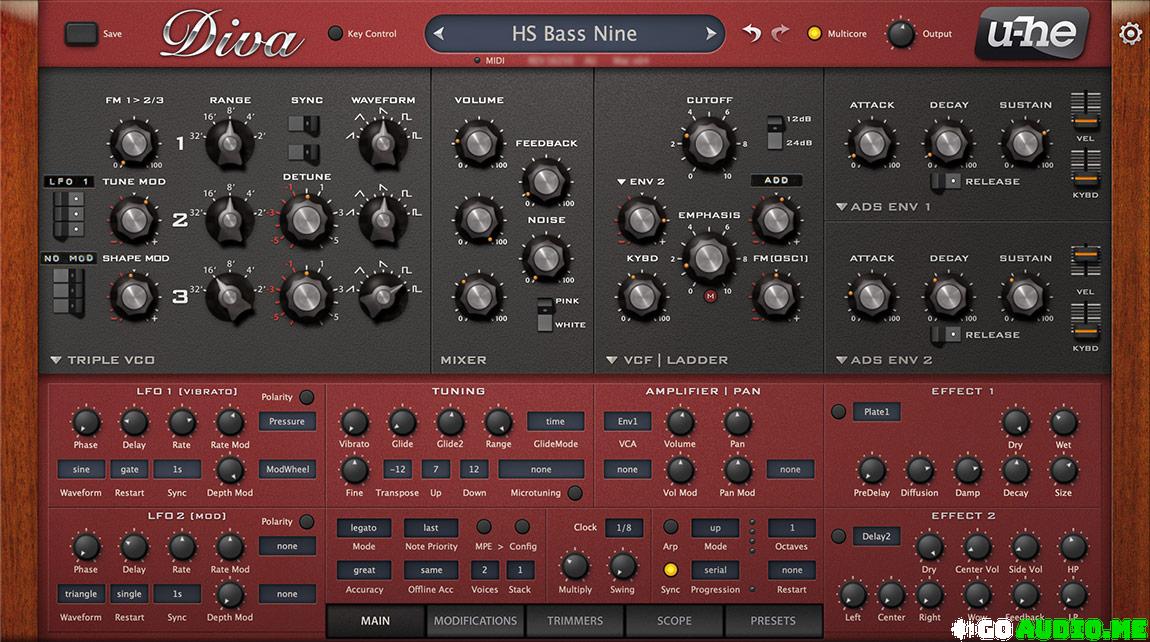Toggle the LFO 2 Polarity button
Viewport: 1150px width, 642px height.
307,522
